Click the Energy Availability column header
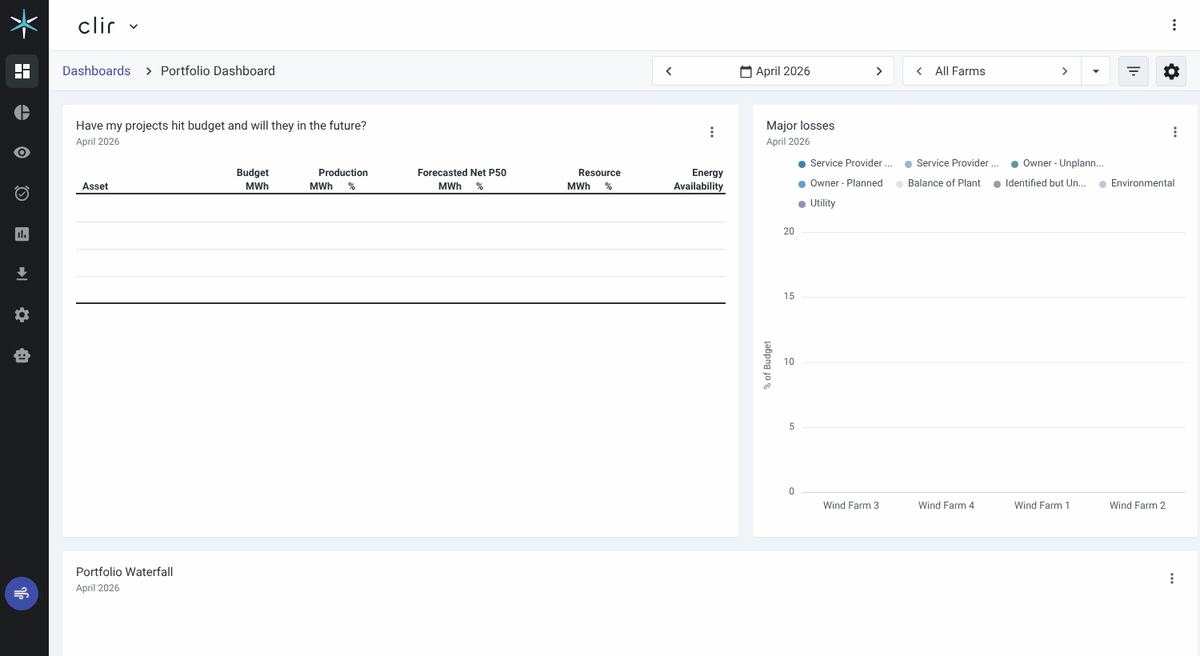 click(x=698, y=179)
